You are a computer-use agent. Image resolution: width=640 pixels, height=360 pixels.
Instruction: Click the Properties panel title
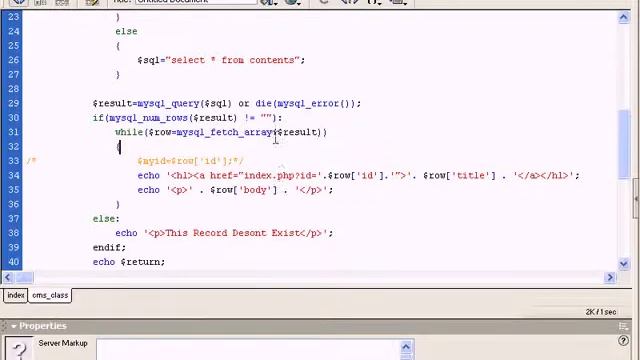(x=42, y=326)
